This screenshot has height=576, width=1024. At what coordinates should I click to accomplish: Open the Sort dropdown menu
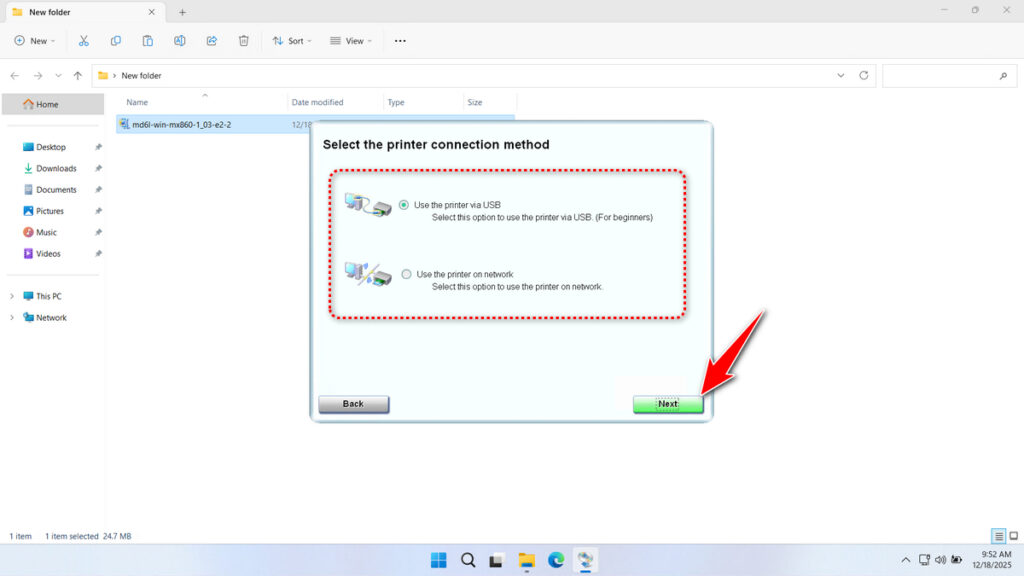pyautogui.click(x=292, y=41)
